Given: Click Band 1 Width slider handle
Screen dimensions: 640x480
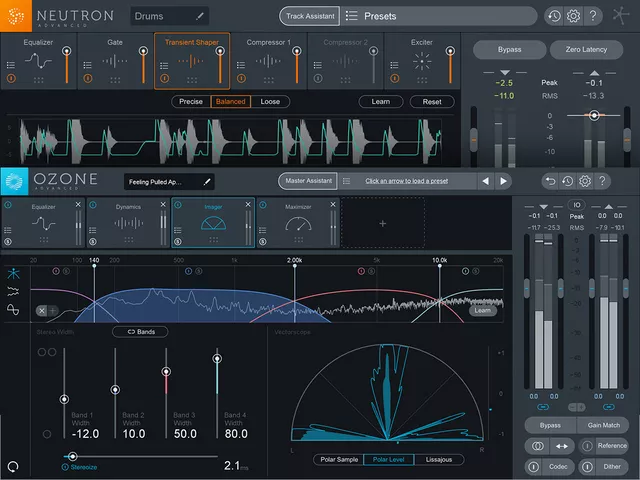Looking at the screenshot, I should pos(65,399).
